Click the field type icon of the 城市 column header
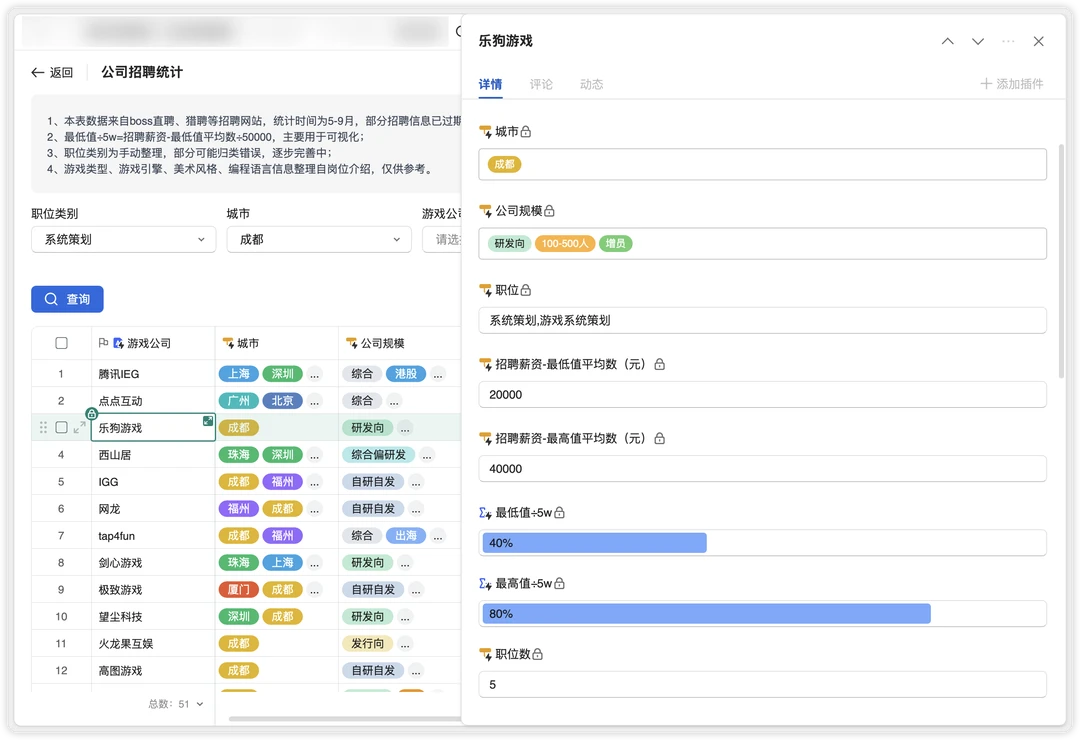The width and height of the screenshot is (1080, 740). [228, 343]
